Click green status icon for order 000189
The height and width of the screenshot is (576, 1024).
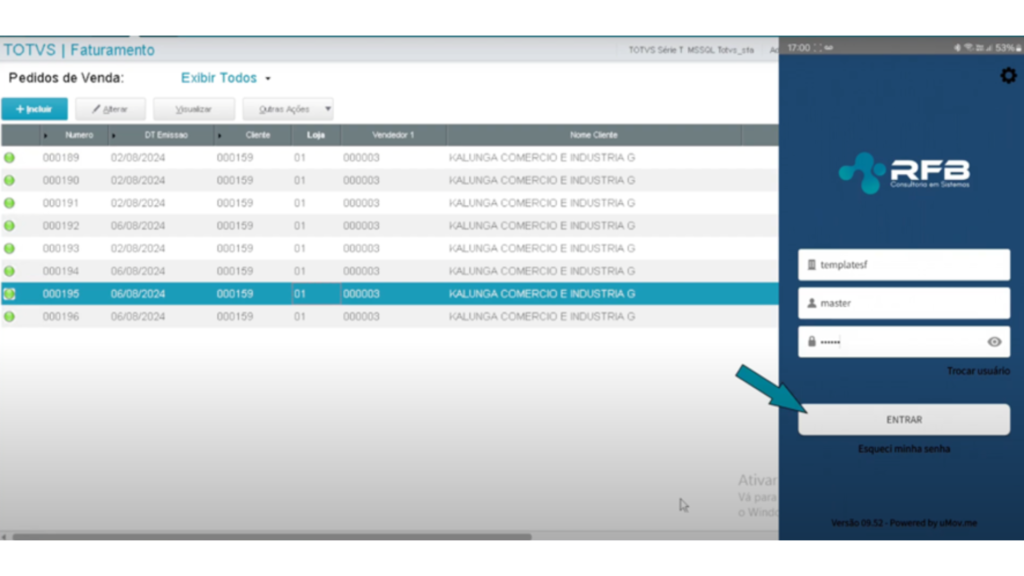(10, 158)
